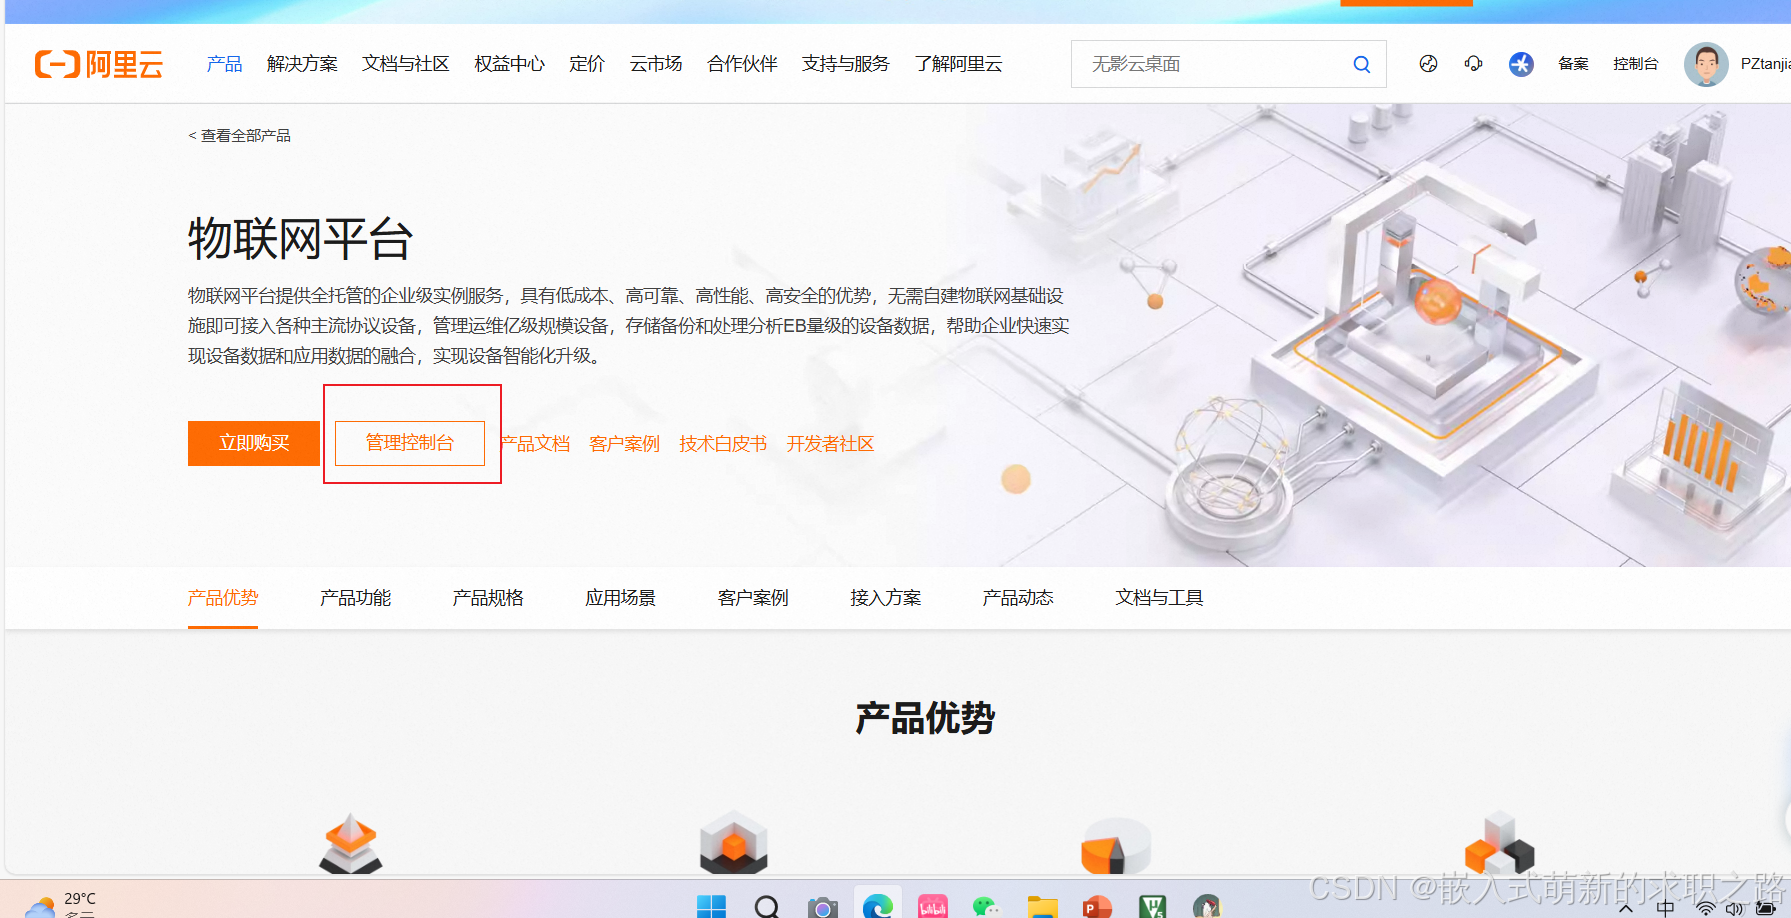Viewport: 1791px width, 918px height.
Task: Click the search magnifier icon
Action: (x=1361, y=64)
